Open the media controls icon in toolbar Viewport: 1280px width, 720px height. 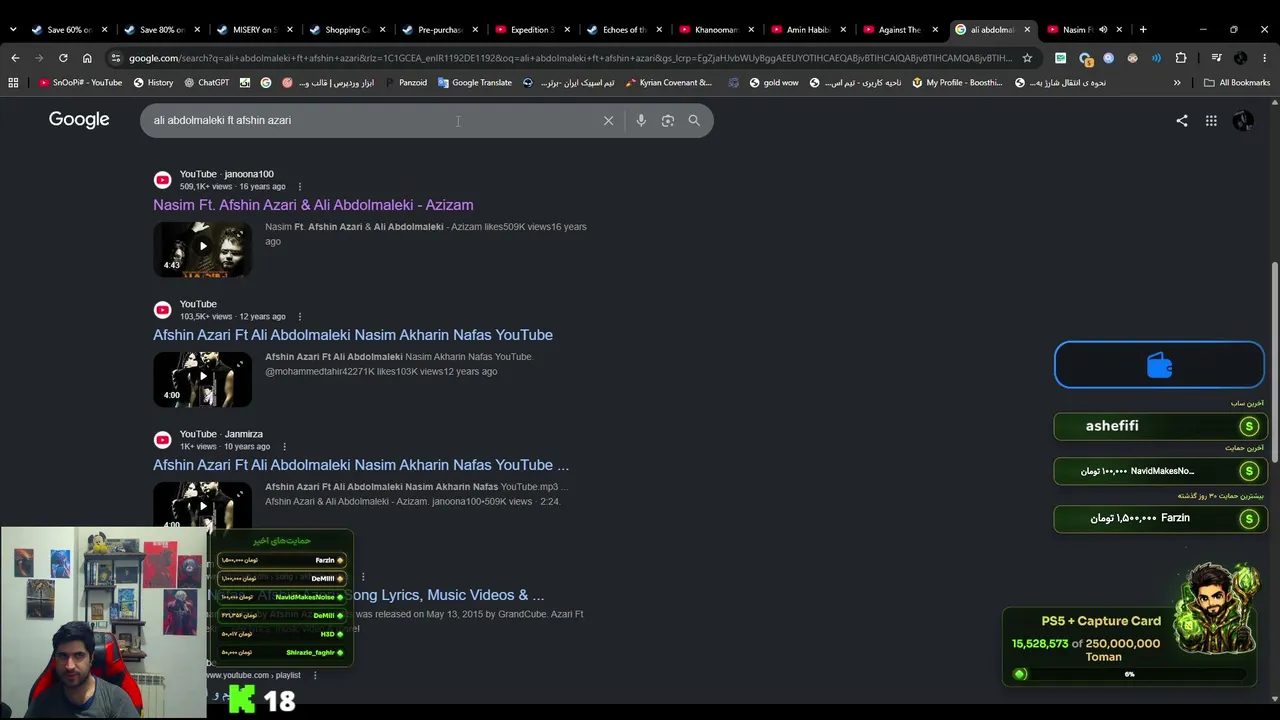(x=1217, y=58)
